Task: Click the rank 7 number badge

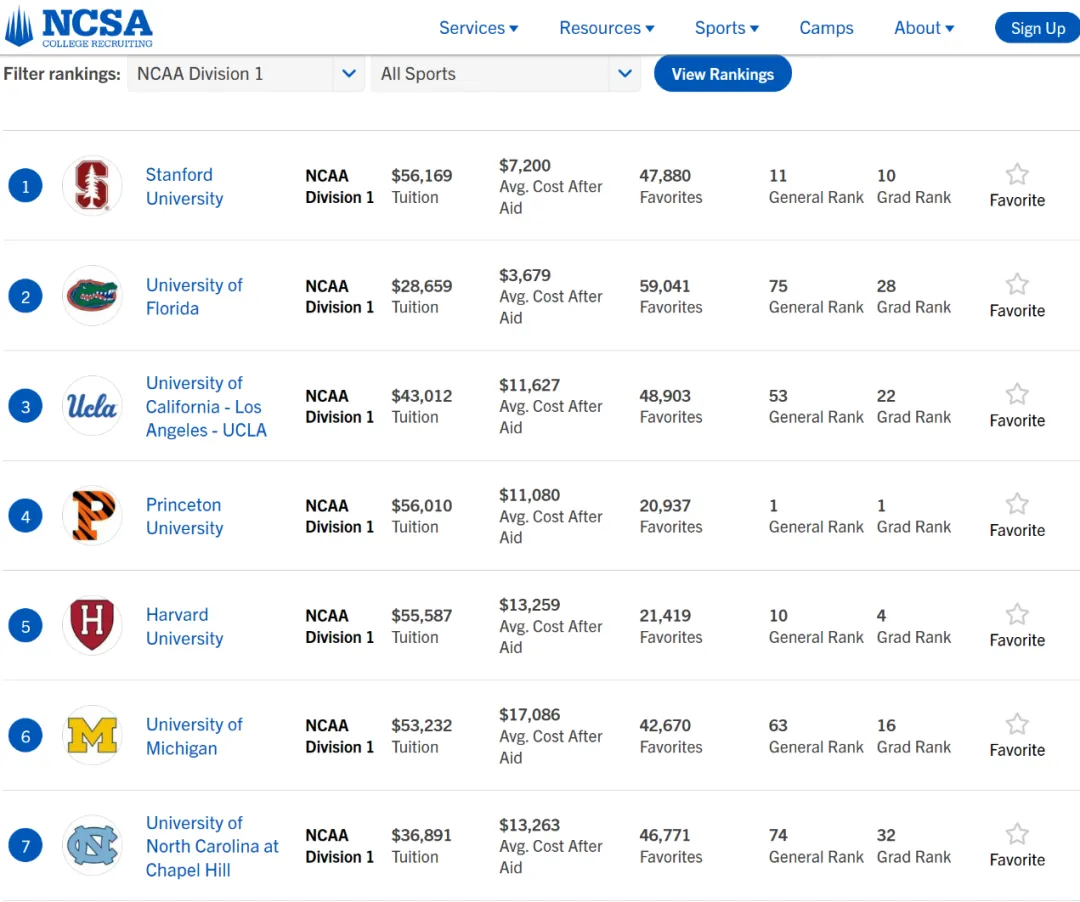Action: tap(25, 846)
